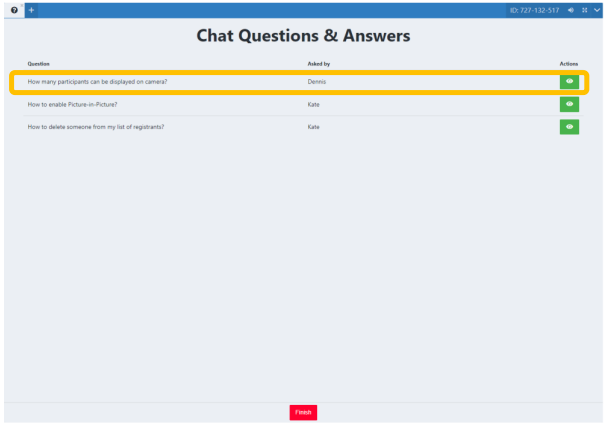Open the question mark Q&A tab
606x426 pixels.
[14, 10]
